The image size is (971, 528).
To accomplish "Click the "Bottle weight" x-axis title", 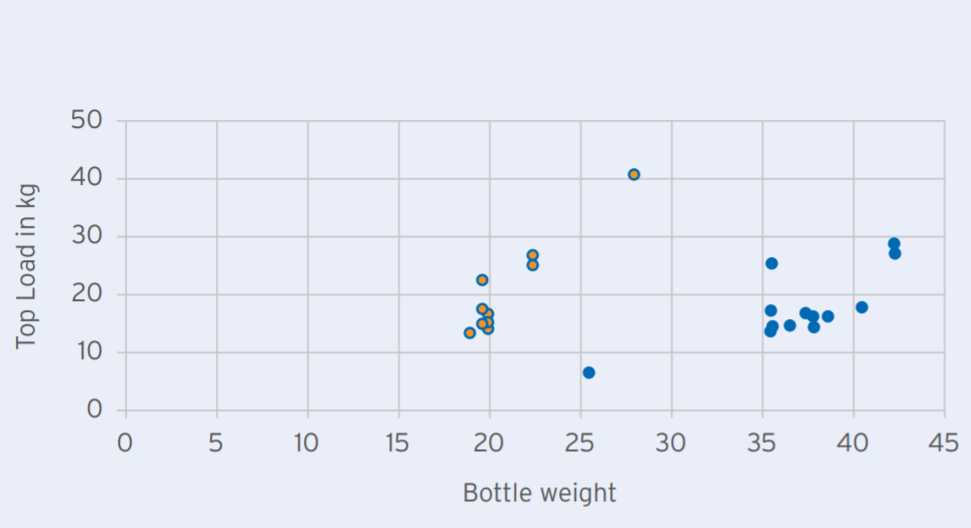I will [539, 493].
